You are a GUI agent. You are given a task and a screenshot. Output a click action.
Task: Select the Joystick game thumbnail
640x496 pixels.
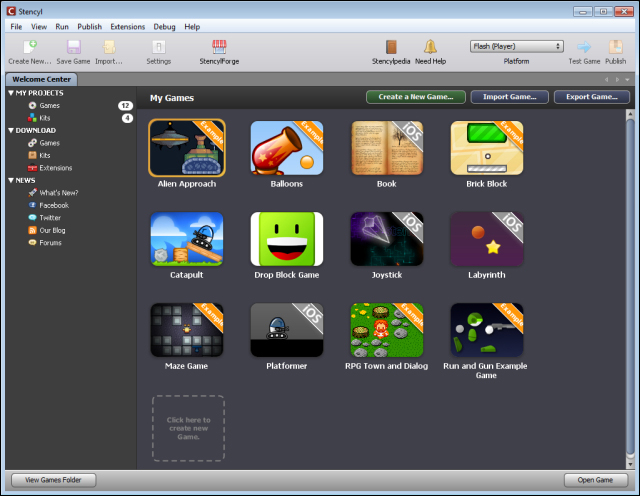click(387, 239)
